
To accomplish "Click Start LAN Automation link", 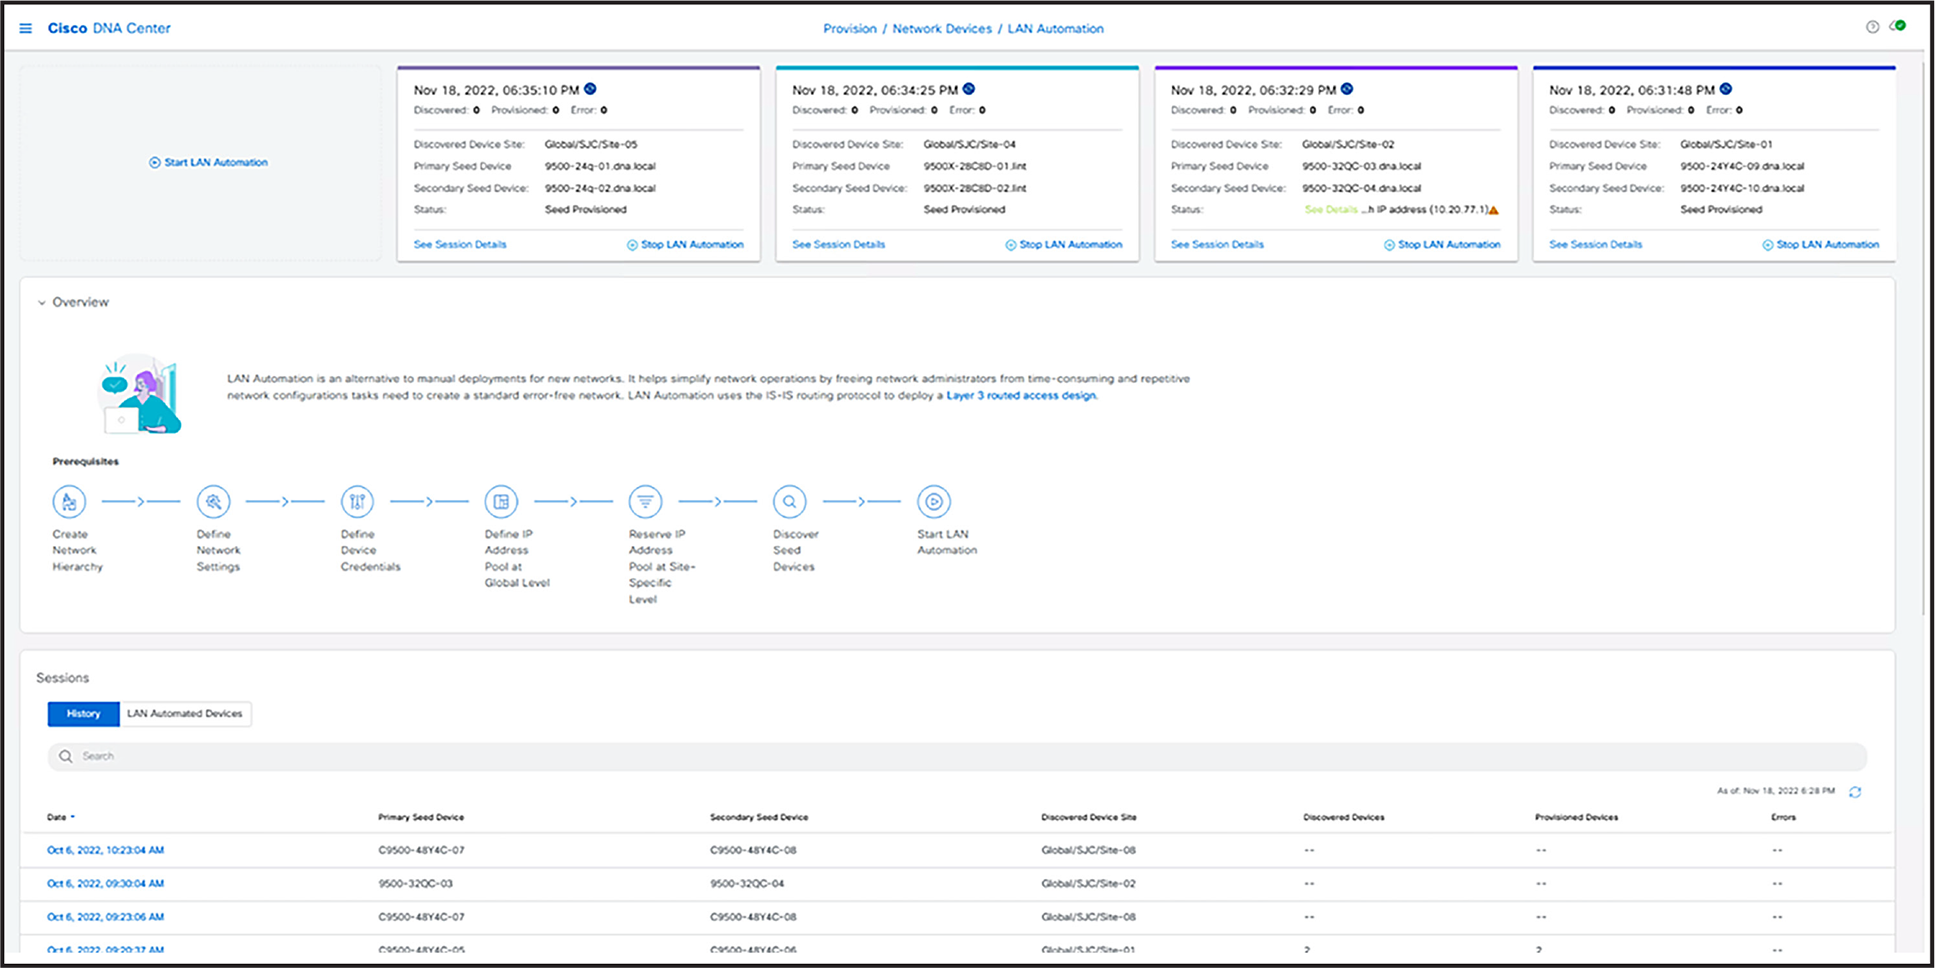I will (208, 162).
